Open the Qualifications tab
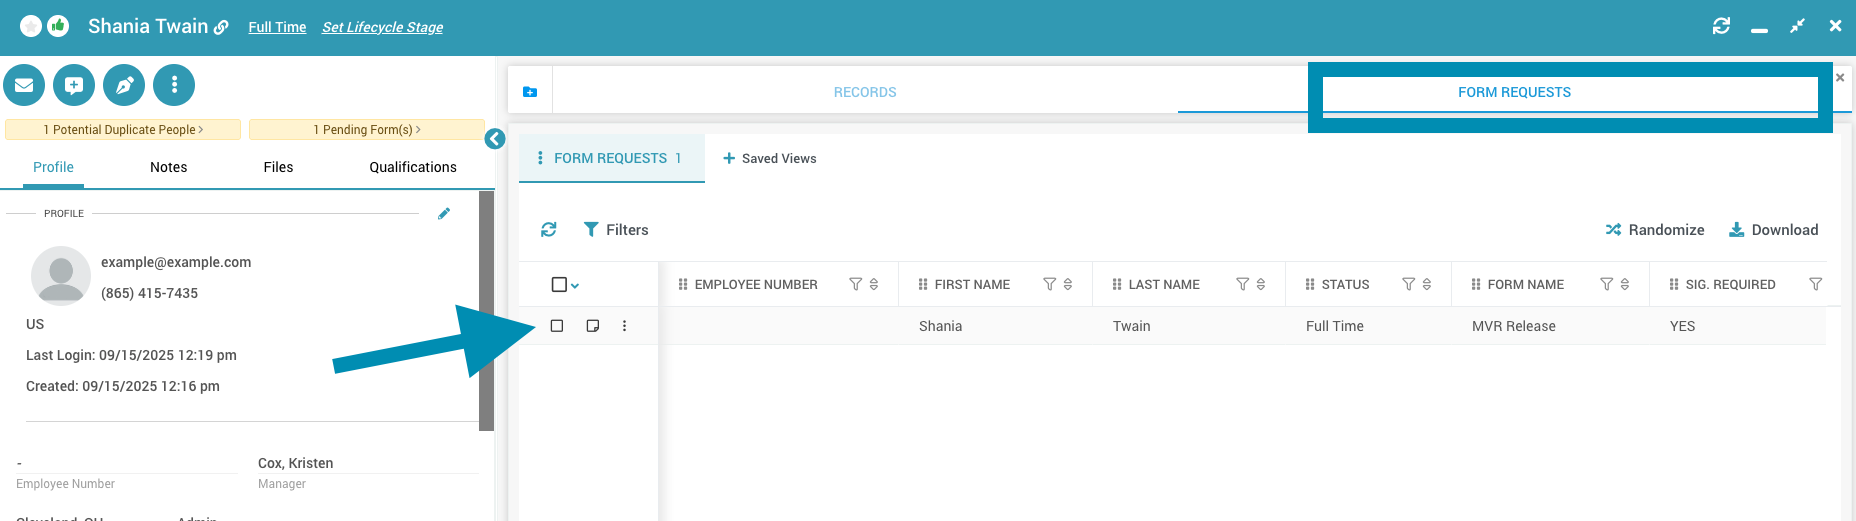The image size is (1856, 521). [x=412, y=167]
